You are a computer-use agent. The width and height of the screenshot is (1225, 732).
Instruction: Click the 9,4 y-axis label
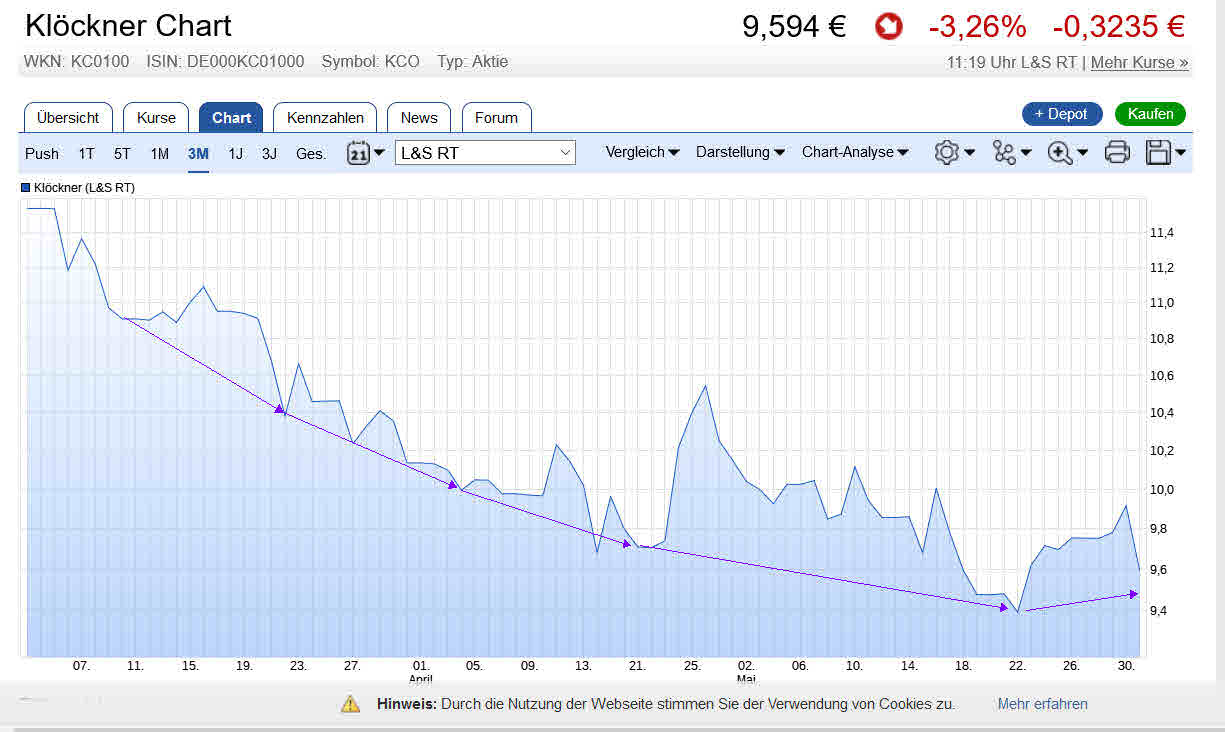[1159, 611]
